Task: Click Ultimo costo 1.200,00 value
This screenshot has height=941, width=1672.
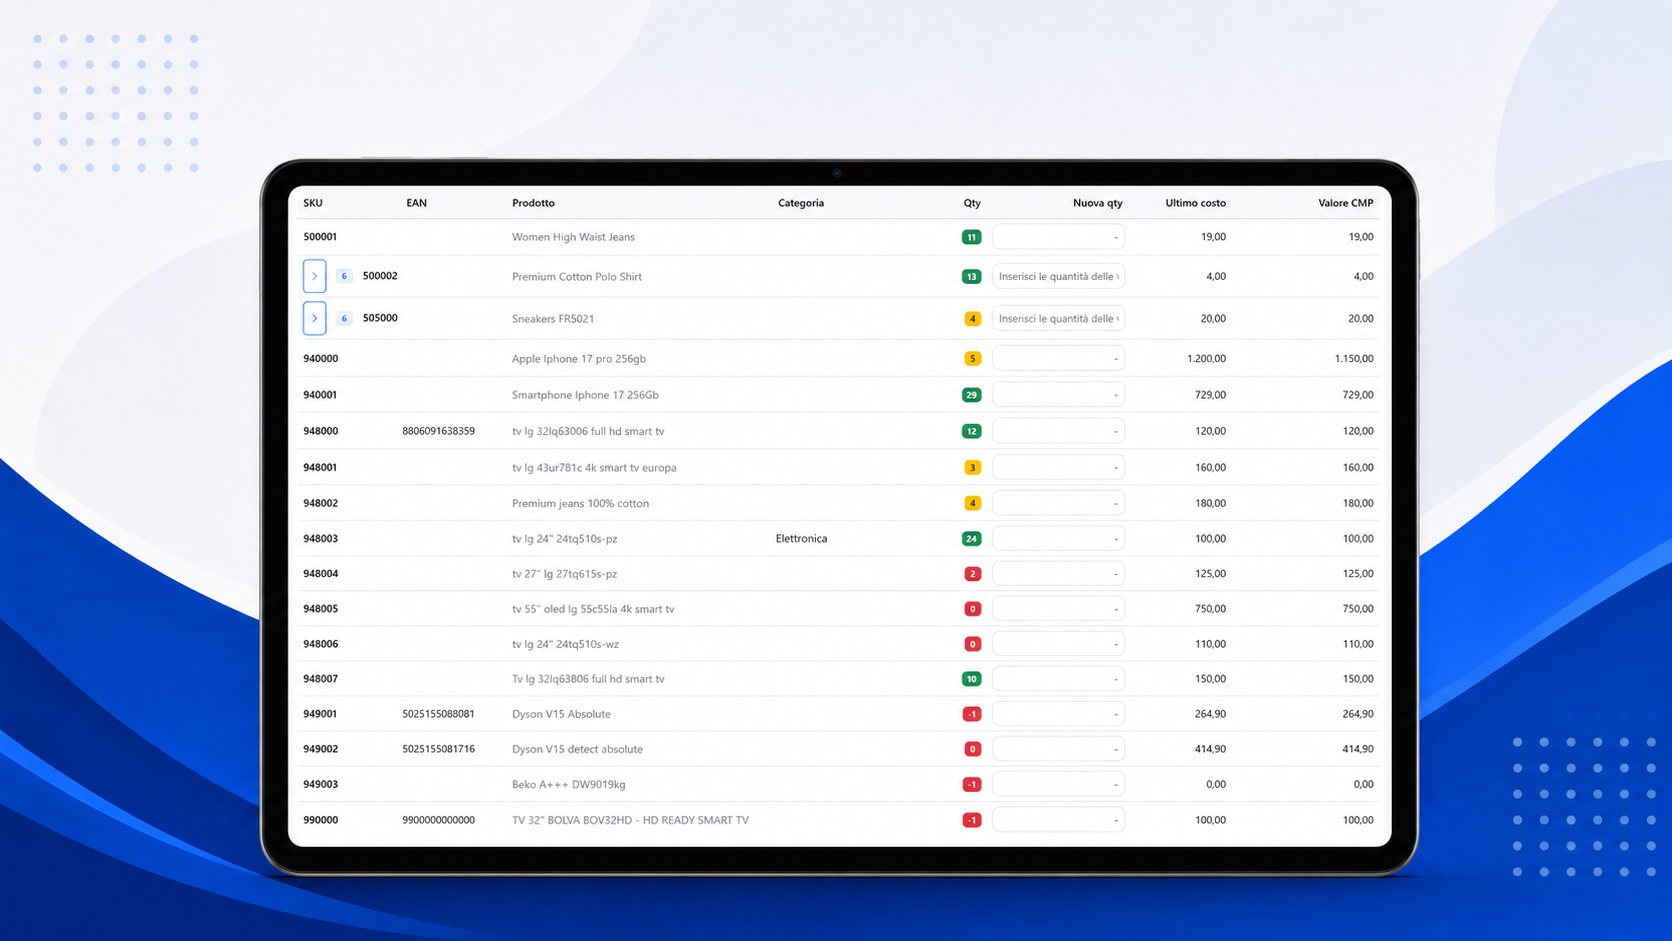Action: pos(1206,358)
